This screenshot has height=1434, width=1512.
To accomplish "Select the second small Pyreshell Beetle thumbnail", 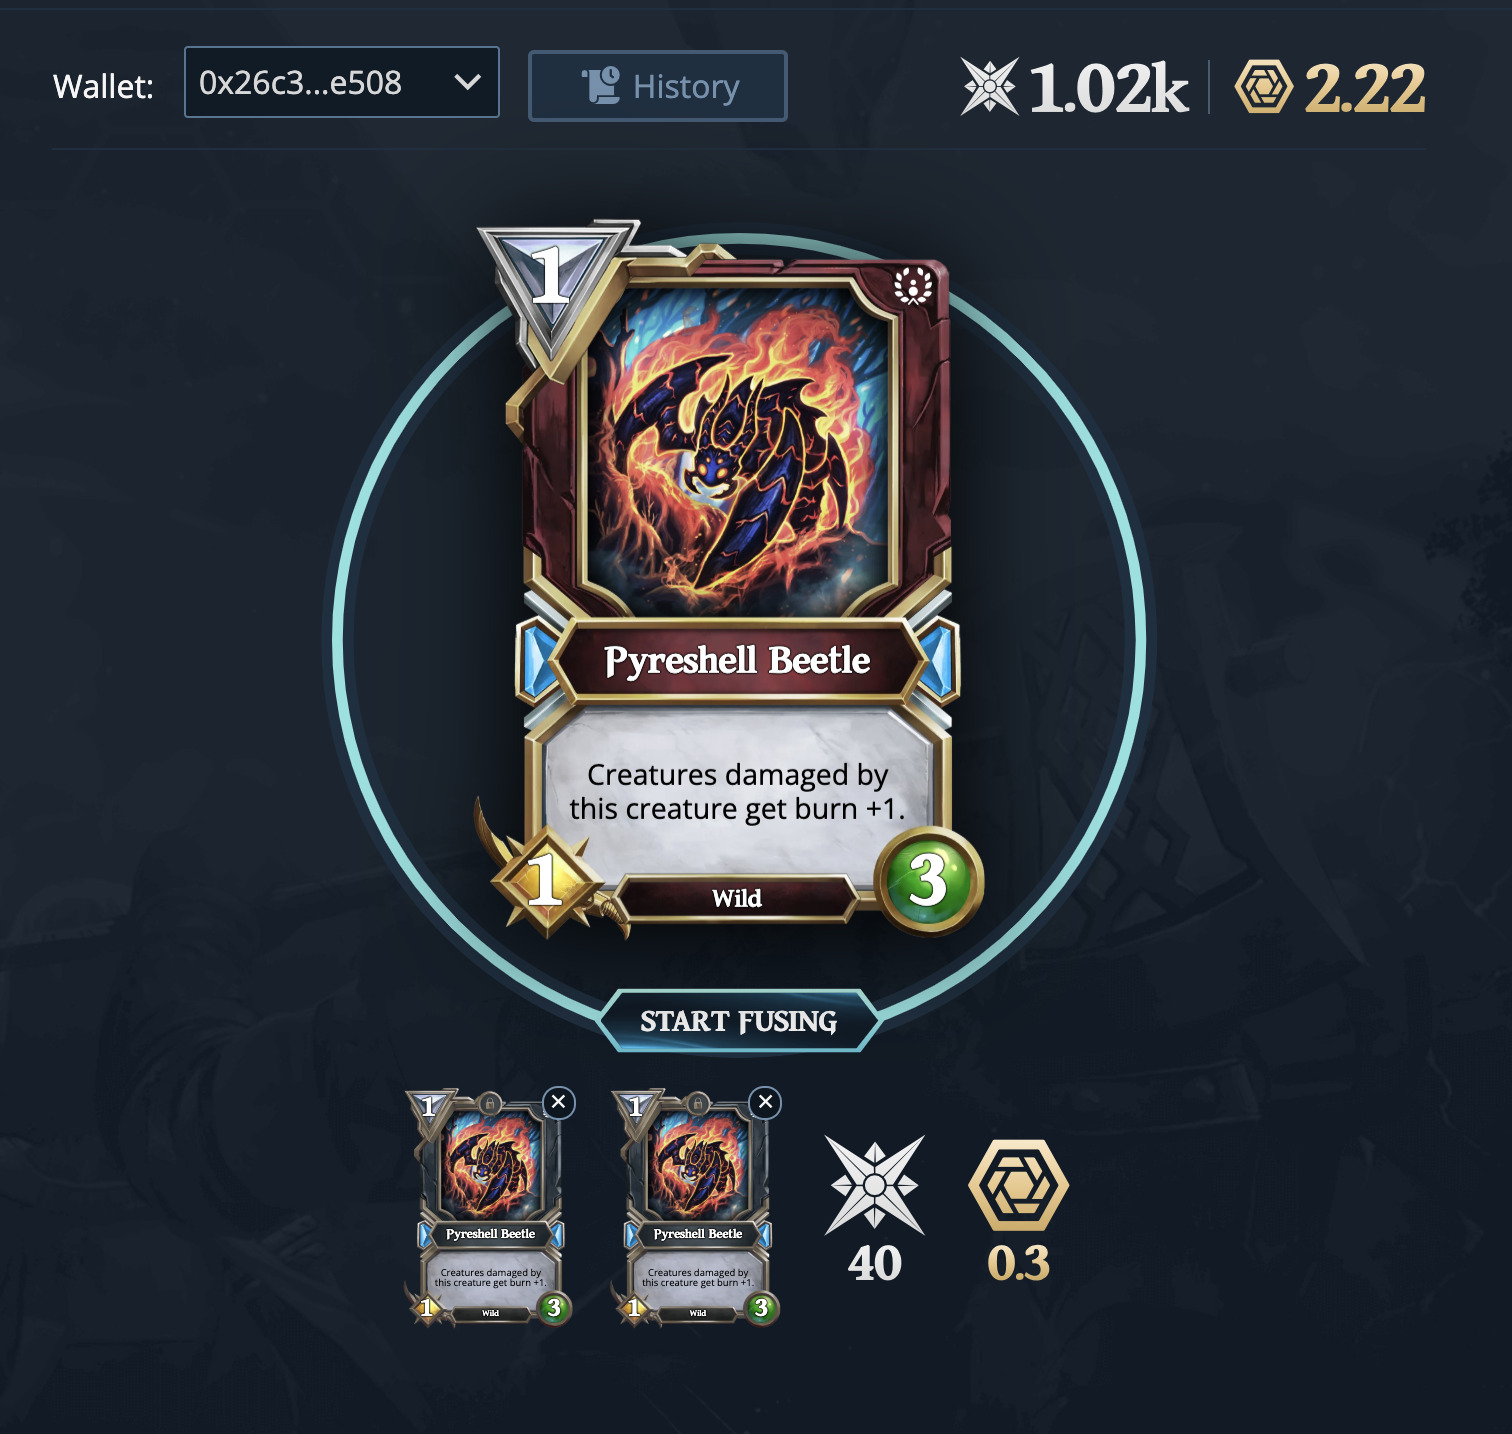I will [x=696, y=1207].
